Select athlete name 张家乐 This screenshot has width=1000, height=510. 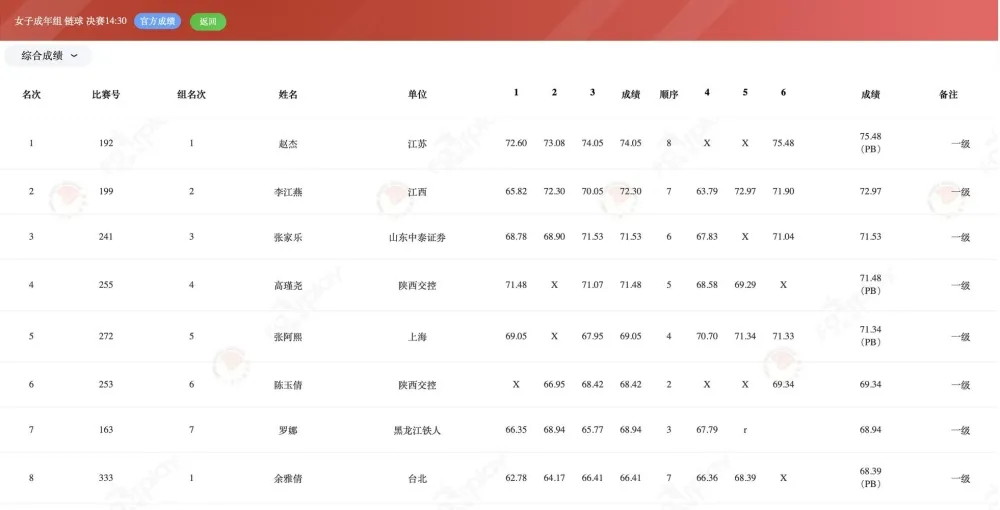(288, 237)
